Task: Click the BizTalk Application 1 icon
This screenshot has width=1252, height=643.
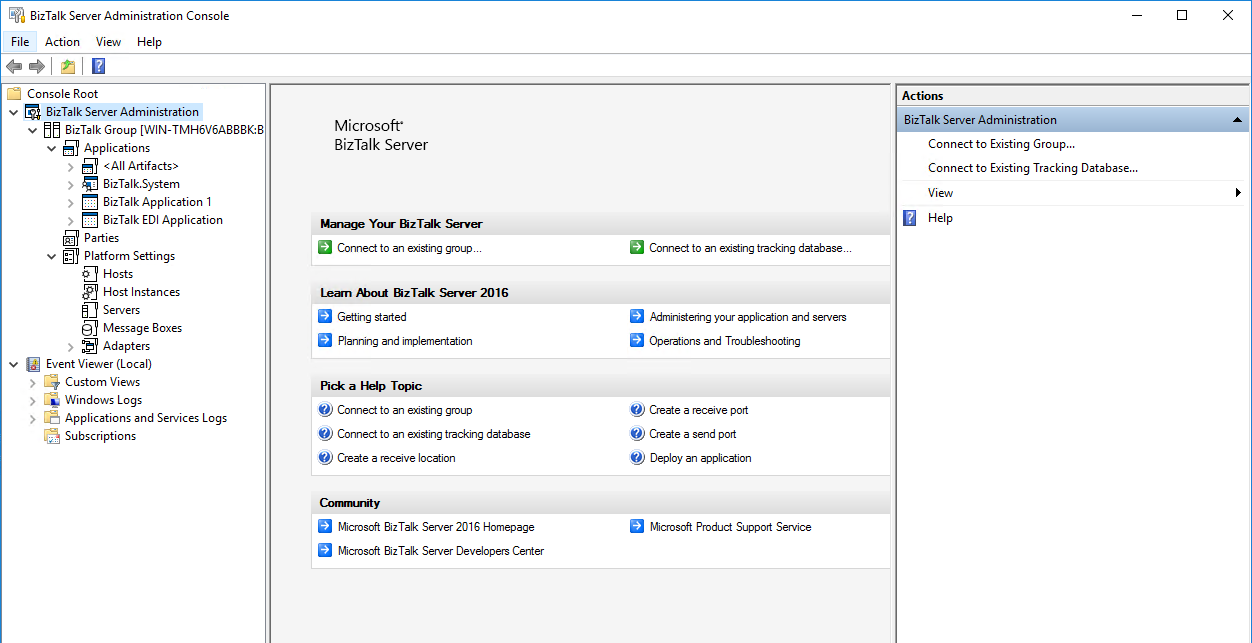Action: coord(90,202)
